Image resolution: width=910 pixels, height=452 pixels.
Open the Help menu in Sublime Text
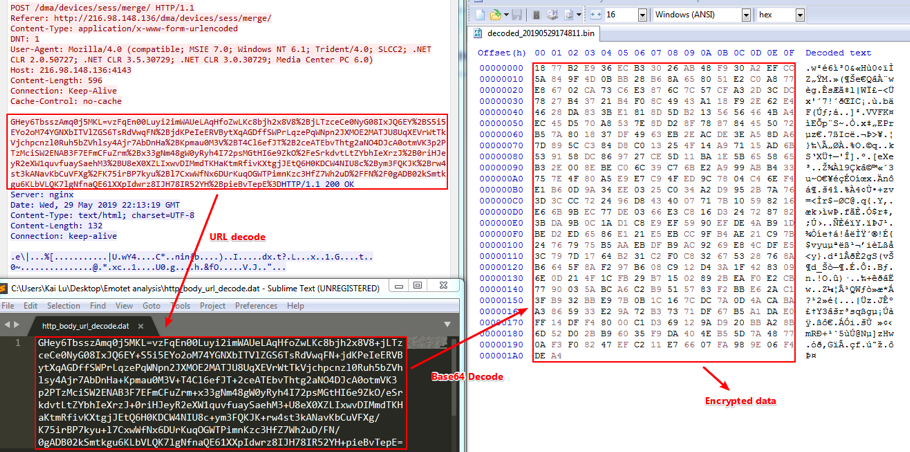295,306
